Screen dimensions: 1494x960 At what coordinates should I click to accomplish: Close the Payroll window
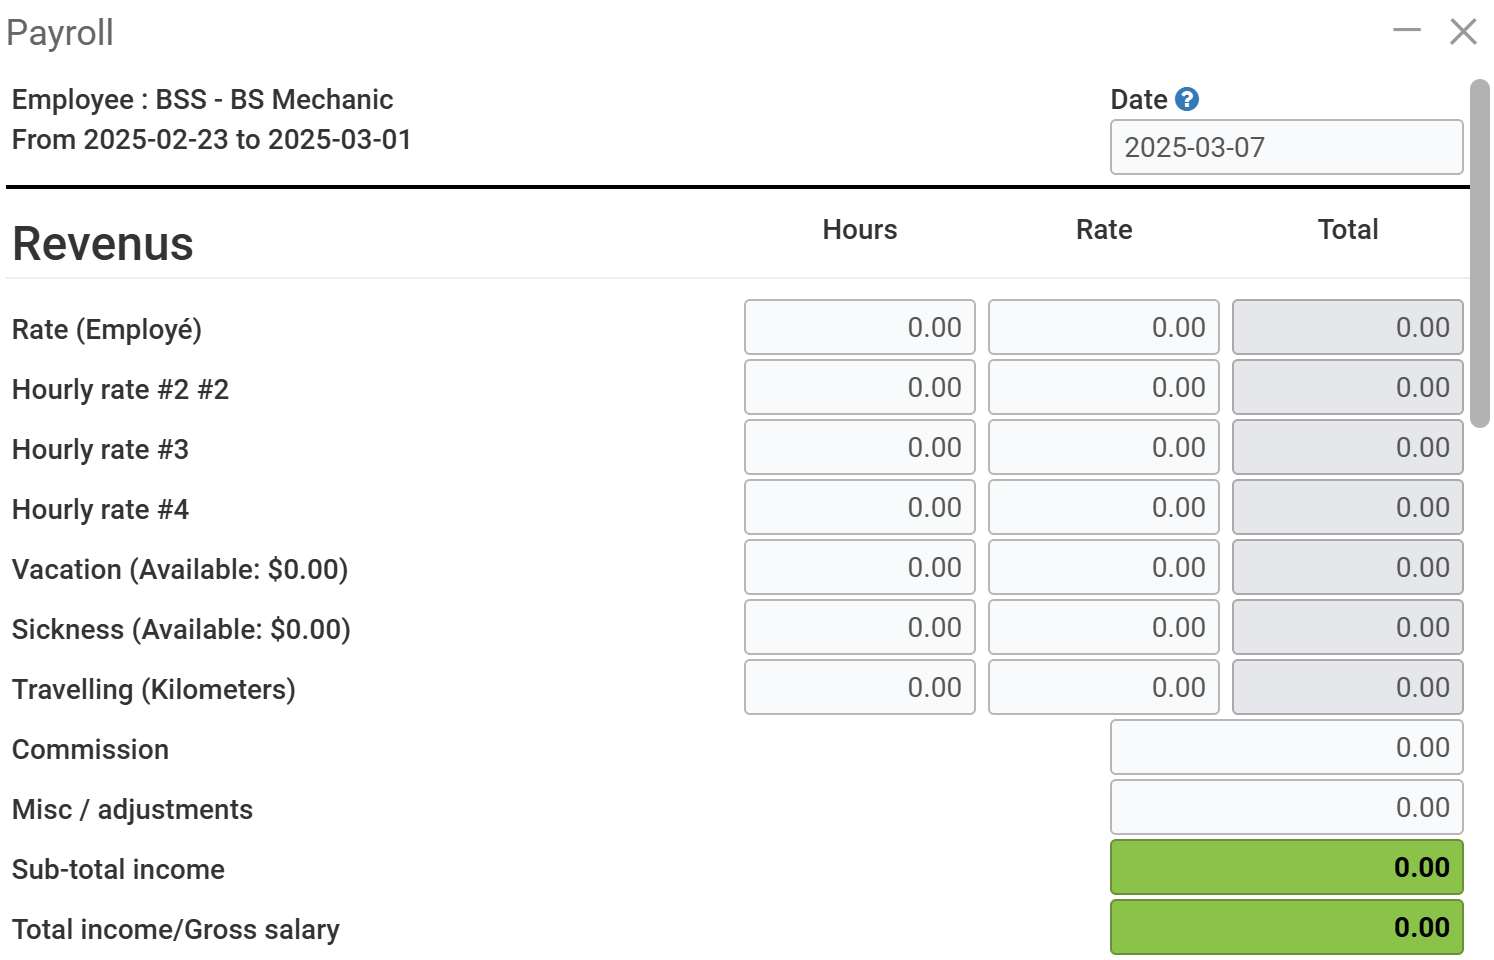[1463, 31]
